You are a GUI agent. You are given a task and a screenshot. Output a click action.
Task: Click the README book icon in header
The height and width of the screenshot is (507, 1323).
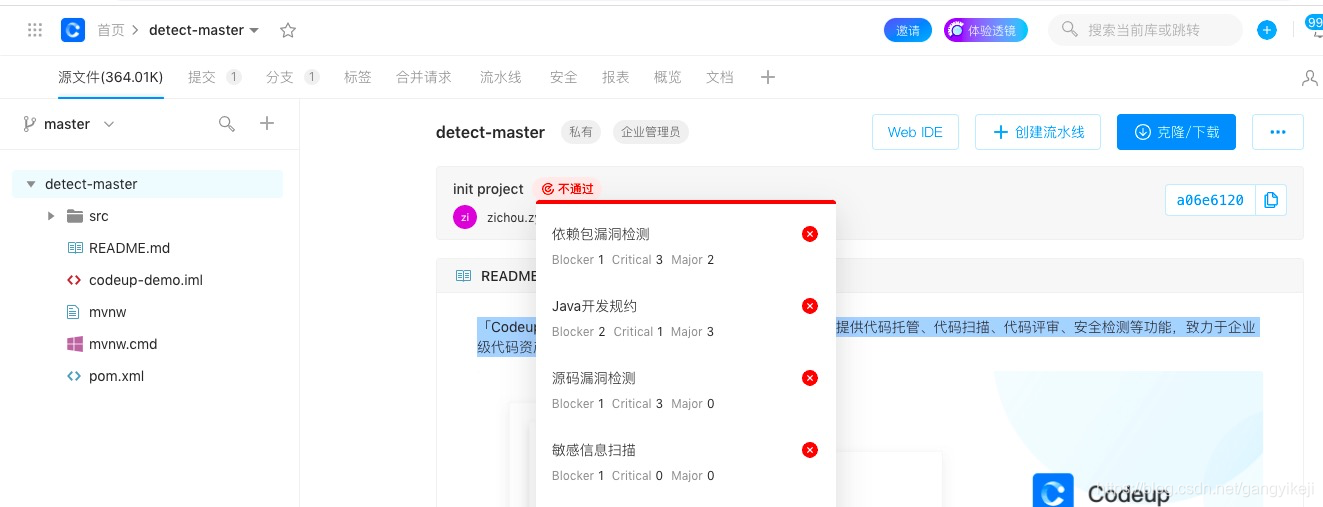click(x=463, y=276)
